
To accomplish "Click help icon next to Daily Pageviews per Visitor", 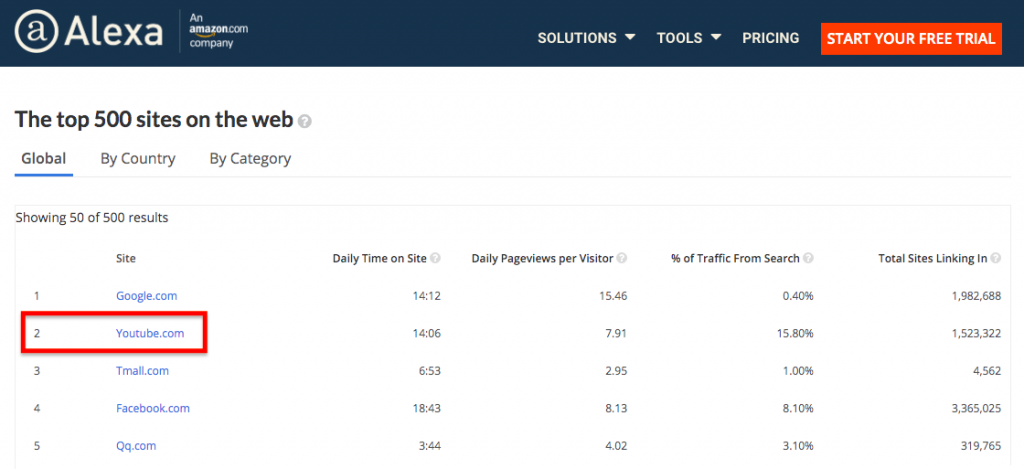I will pyautogui.click(x=622, y=258).
